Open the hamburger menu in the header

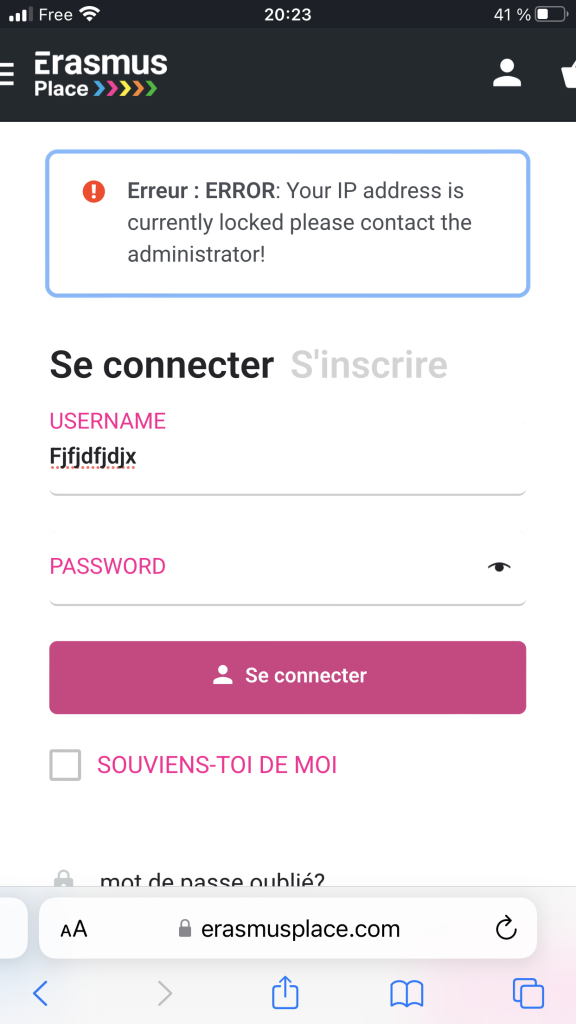point(6,74)
